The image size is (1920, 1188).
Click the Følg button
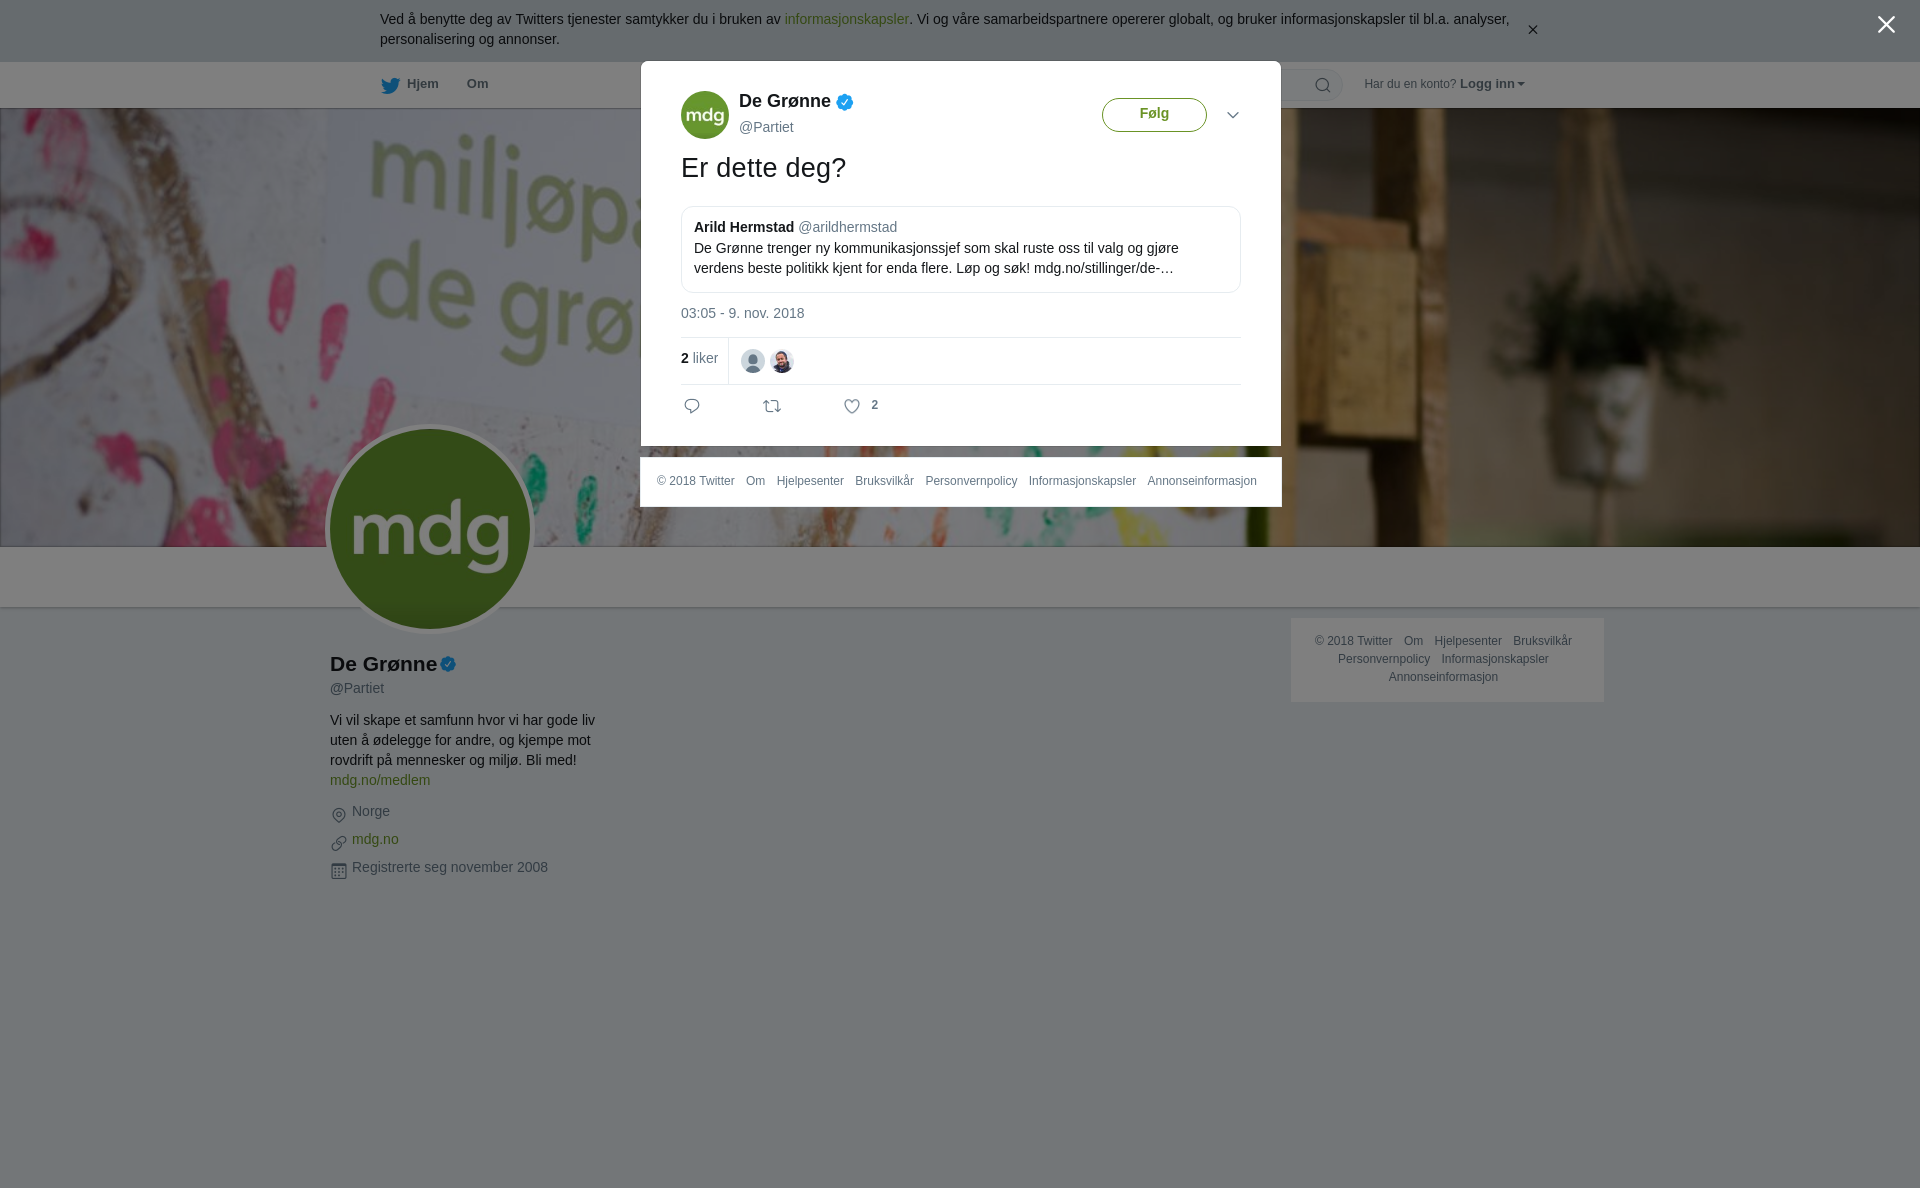click(1154, 114)
